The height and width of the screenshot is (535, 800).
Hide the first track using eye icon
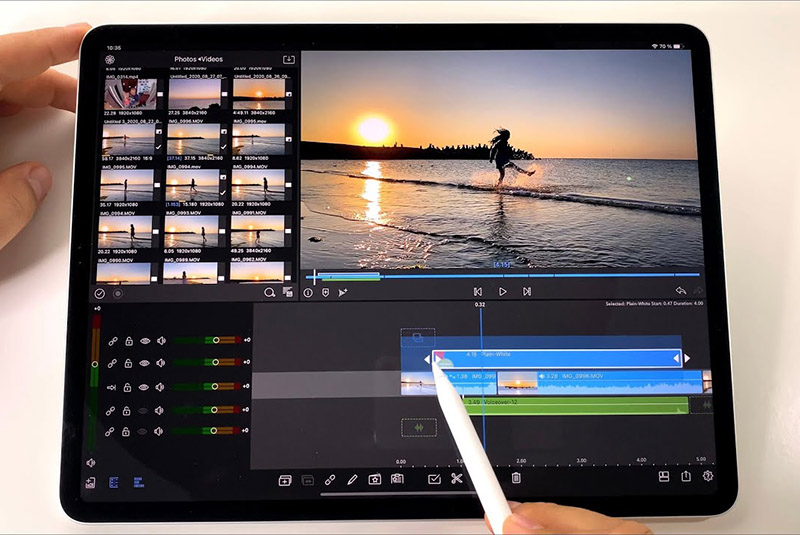click(x=144, y=341)
